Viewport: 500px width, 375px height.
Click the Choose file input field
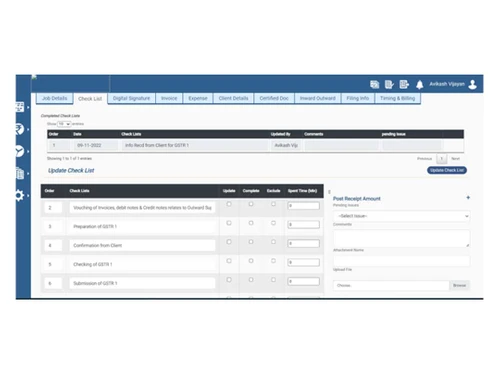point(391,285)
